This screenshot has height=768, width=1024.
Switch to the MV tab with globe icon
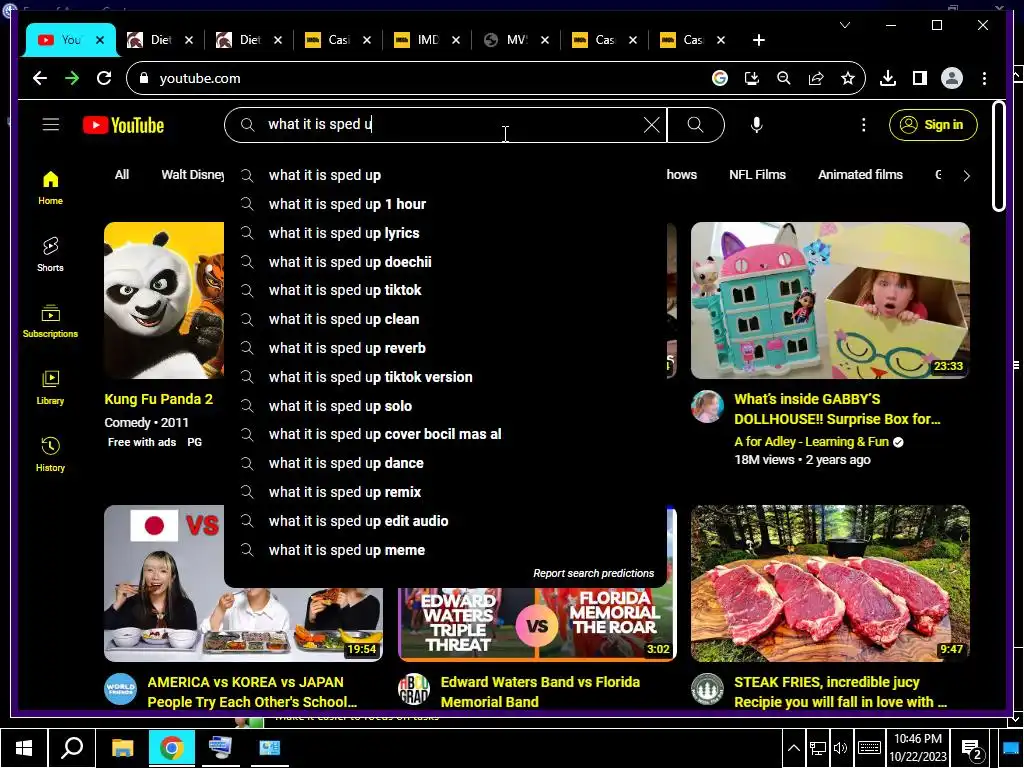point(516,40)
